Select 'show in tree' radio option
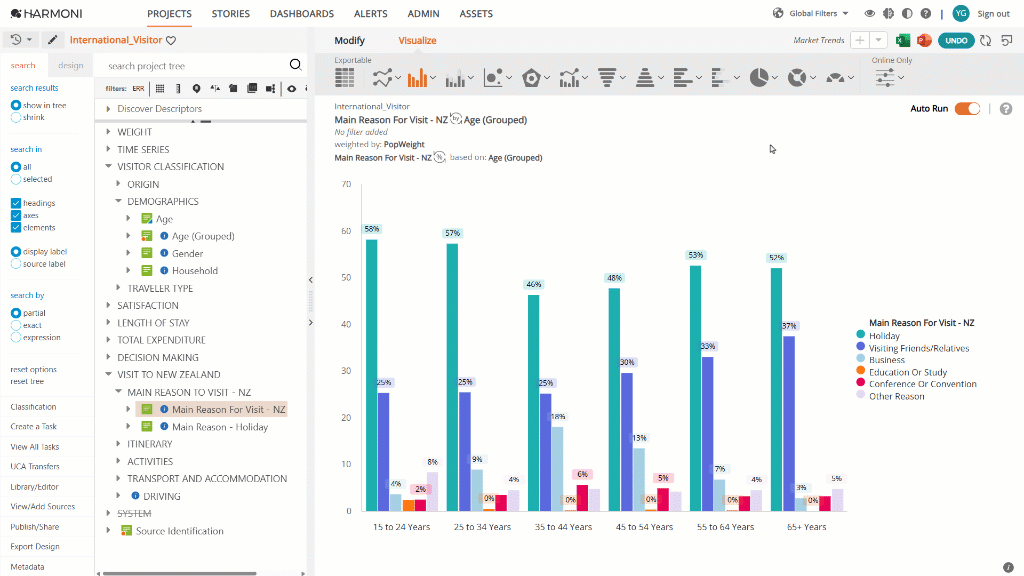Image resolution: width=1024 pixels, height=576 pixels. point(16,105)
